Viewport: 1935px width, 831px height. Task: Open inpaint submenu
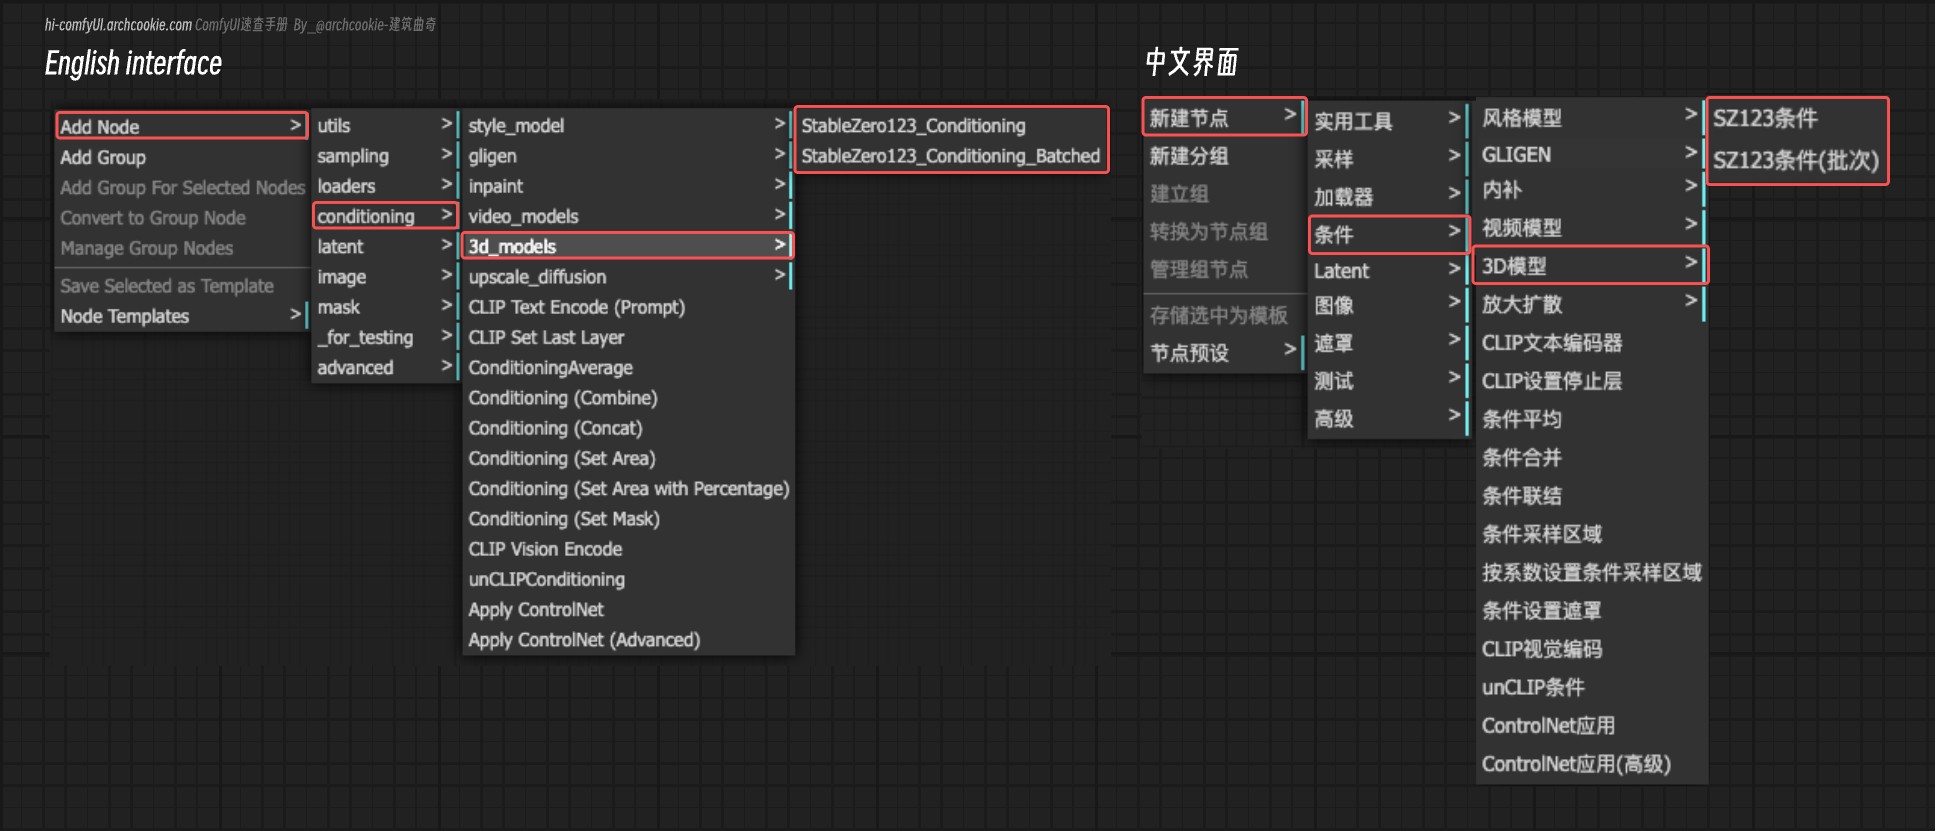pos(628,186)
